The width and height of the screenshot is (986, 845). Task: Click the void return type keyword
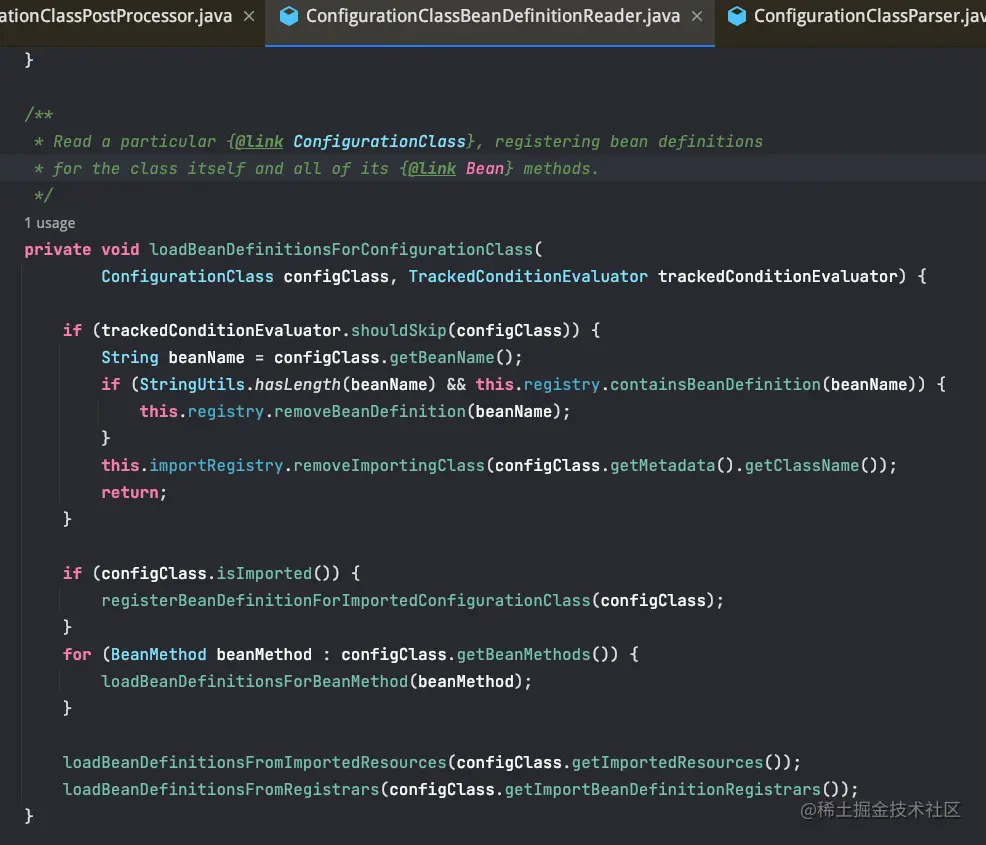tap(120, 250)
